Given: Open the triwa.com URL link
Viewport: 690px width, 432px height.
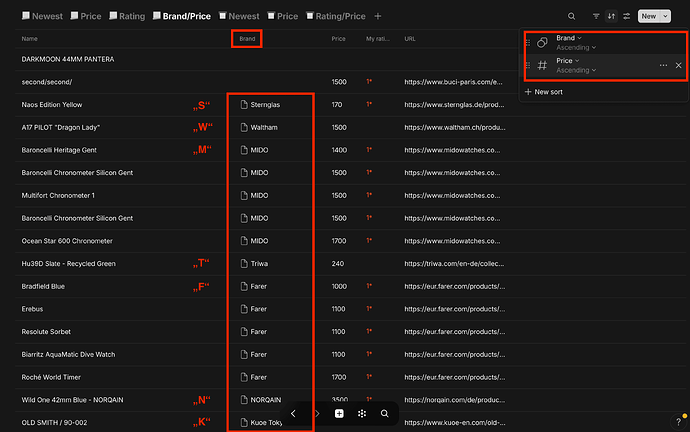Looking at the screenshot, I should tap(454, 264).
